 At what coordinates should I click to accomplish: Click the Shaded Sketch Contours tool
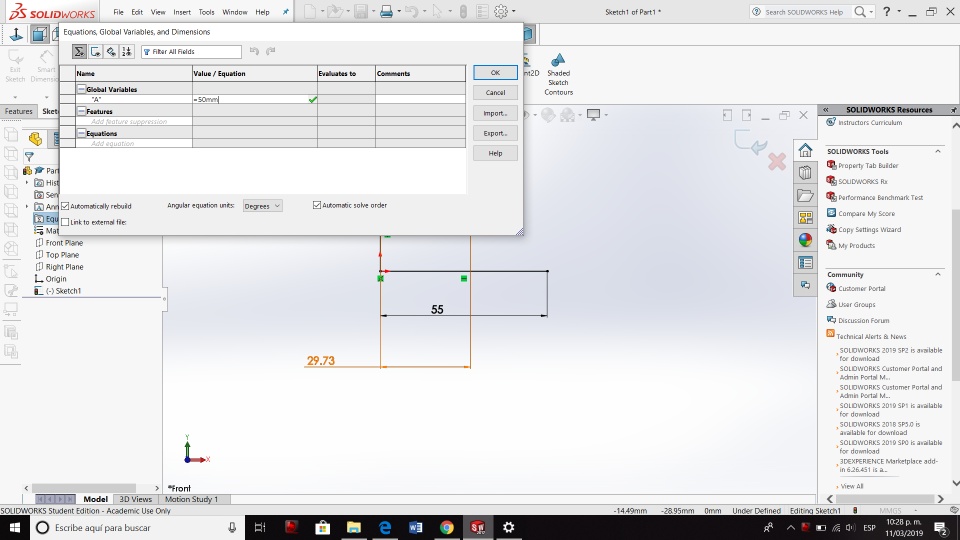(558, 75)
